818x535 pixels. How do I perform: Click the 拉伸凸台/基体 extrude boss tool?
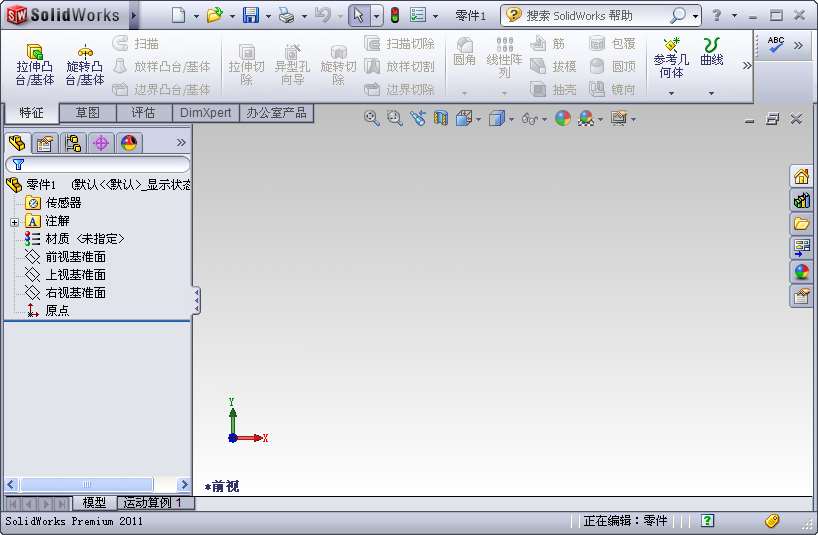coord(35,64)
